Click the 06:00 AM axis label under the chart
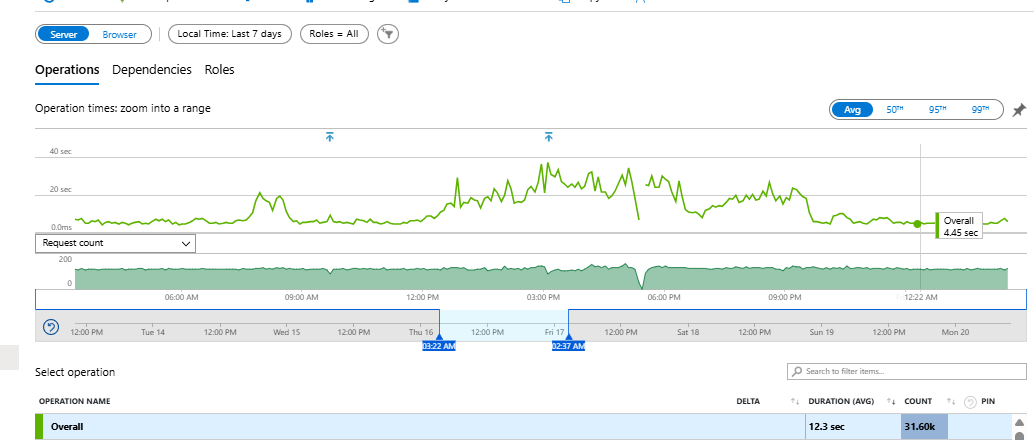 tap(181, 298)
